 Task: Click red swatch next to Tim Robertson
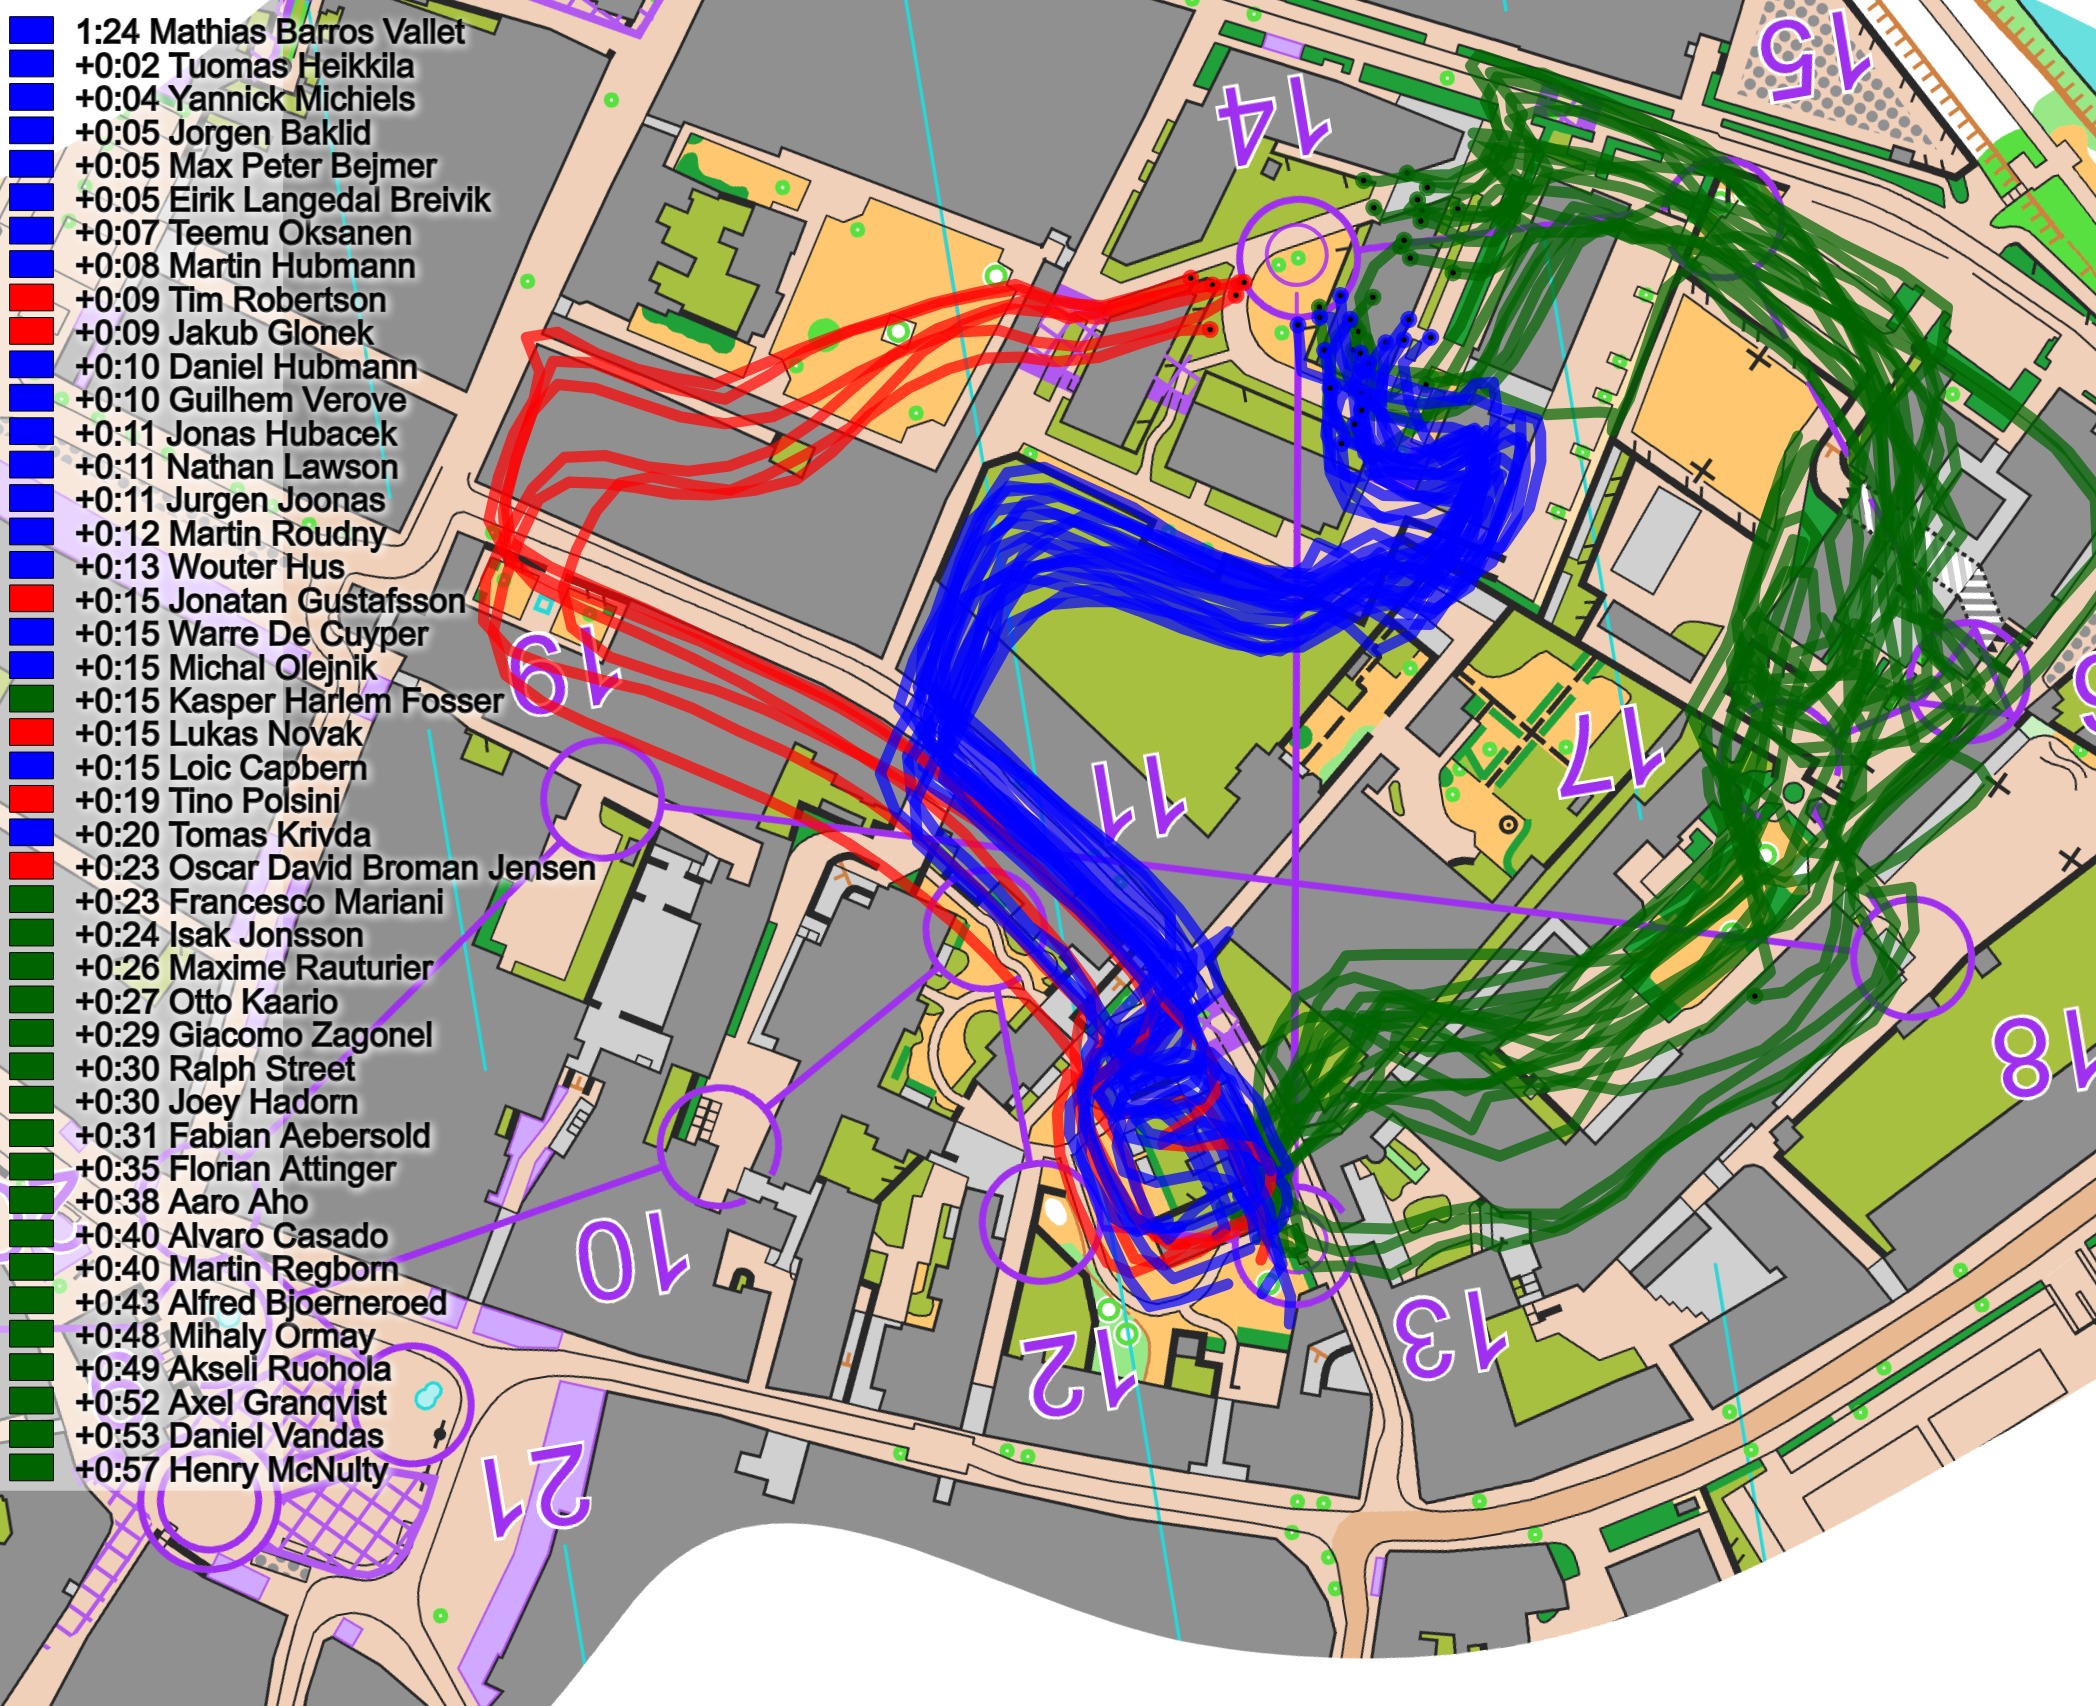(x=31, y=298)
